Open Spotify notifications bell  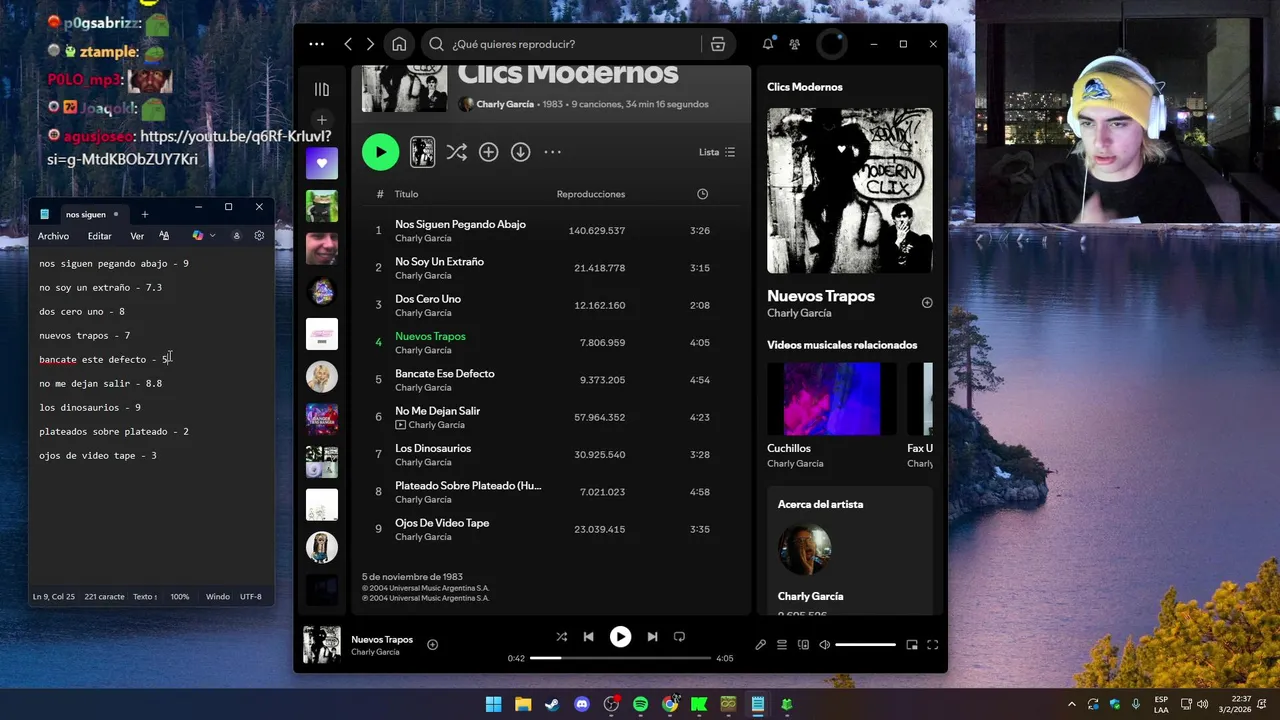point(768,44)
